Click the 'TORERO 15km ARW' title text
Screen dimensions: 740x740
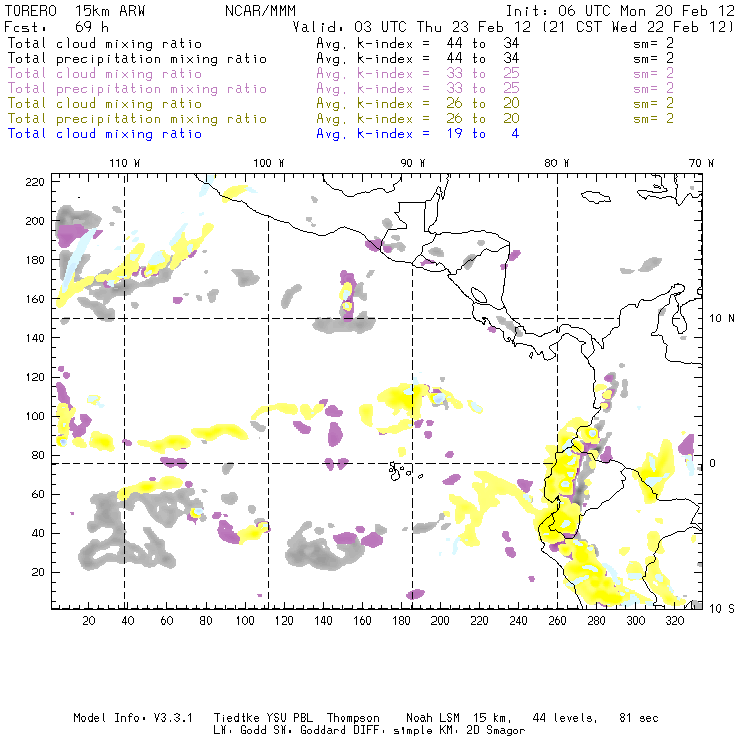pos(75,11)
